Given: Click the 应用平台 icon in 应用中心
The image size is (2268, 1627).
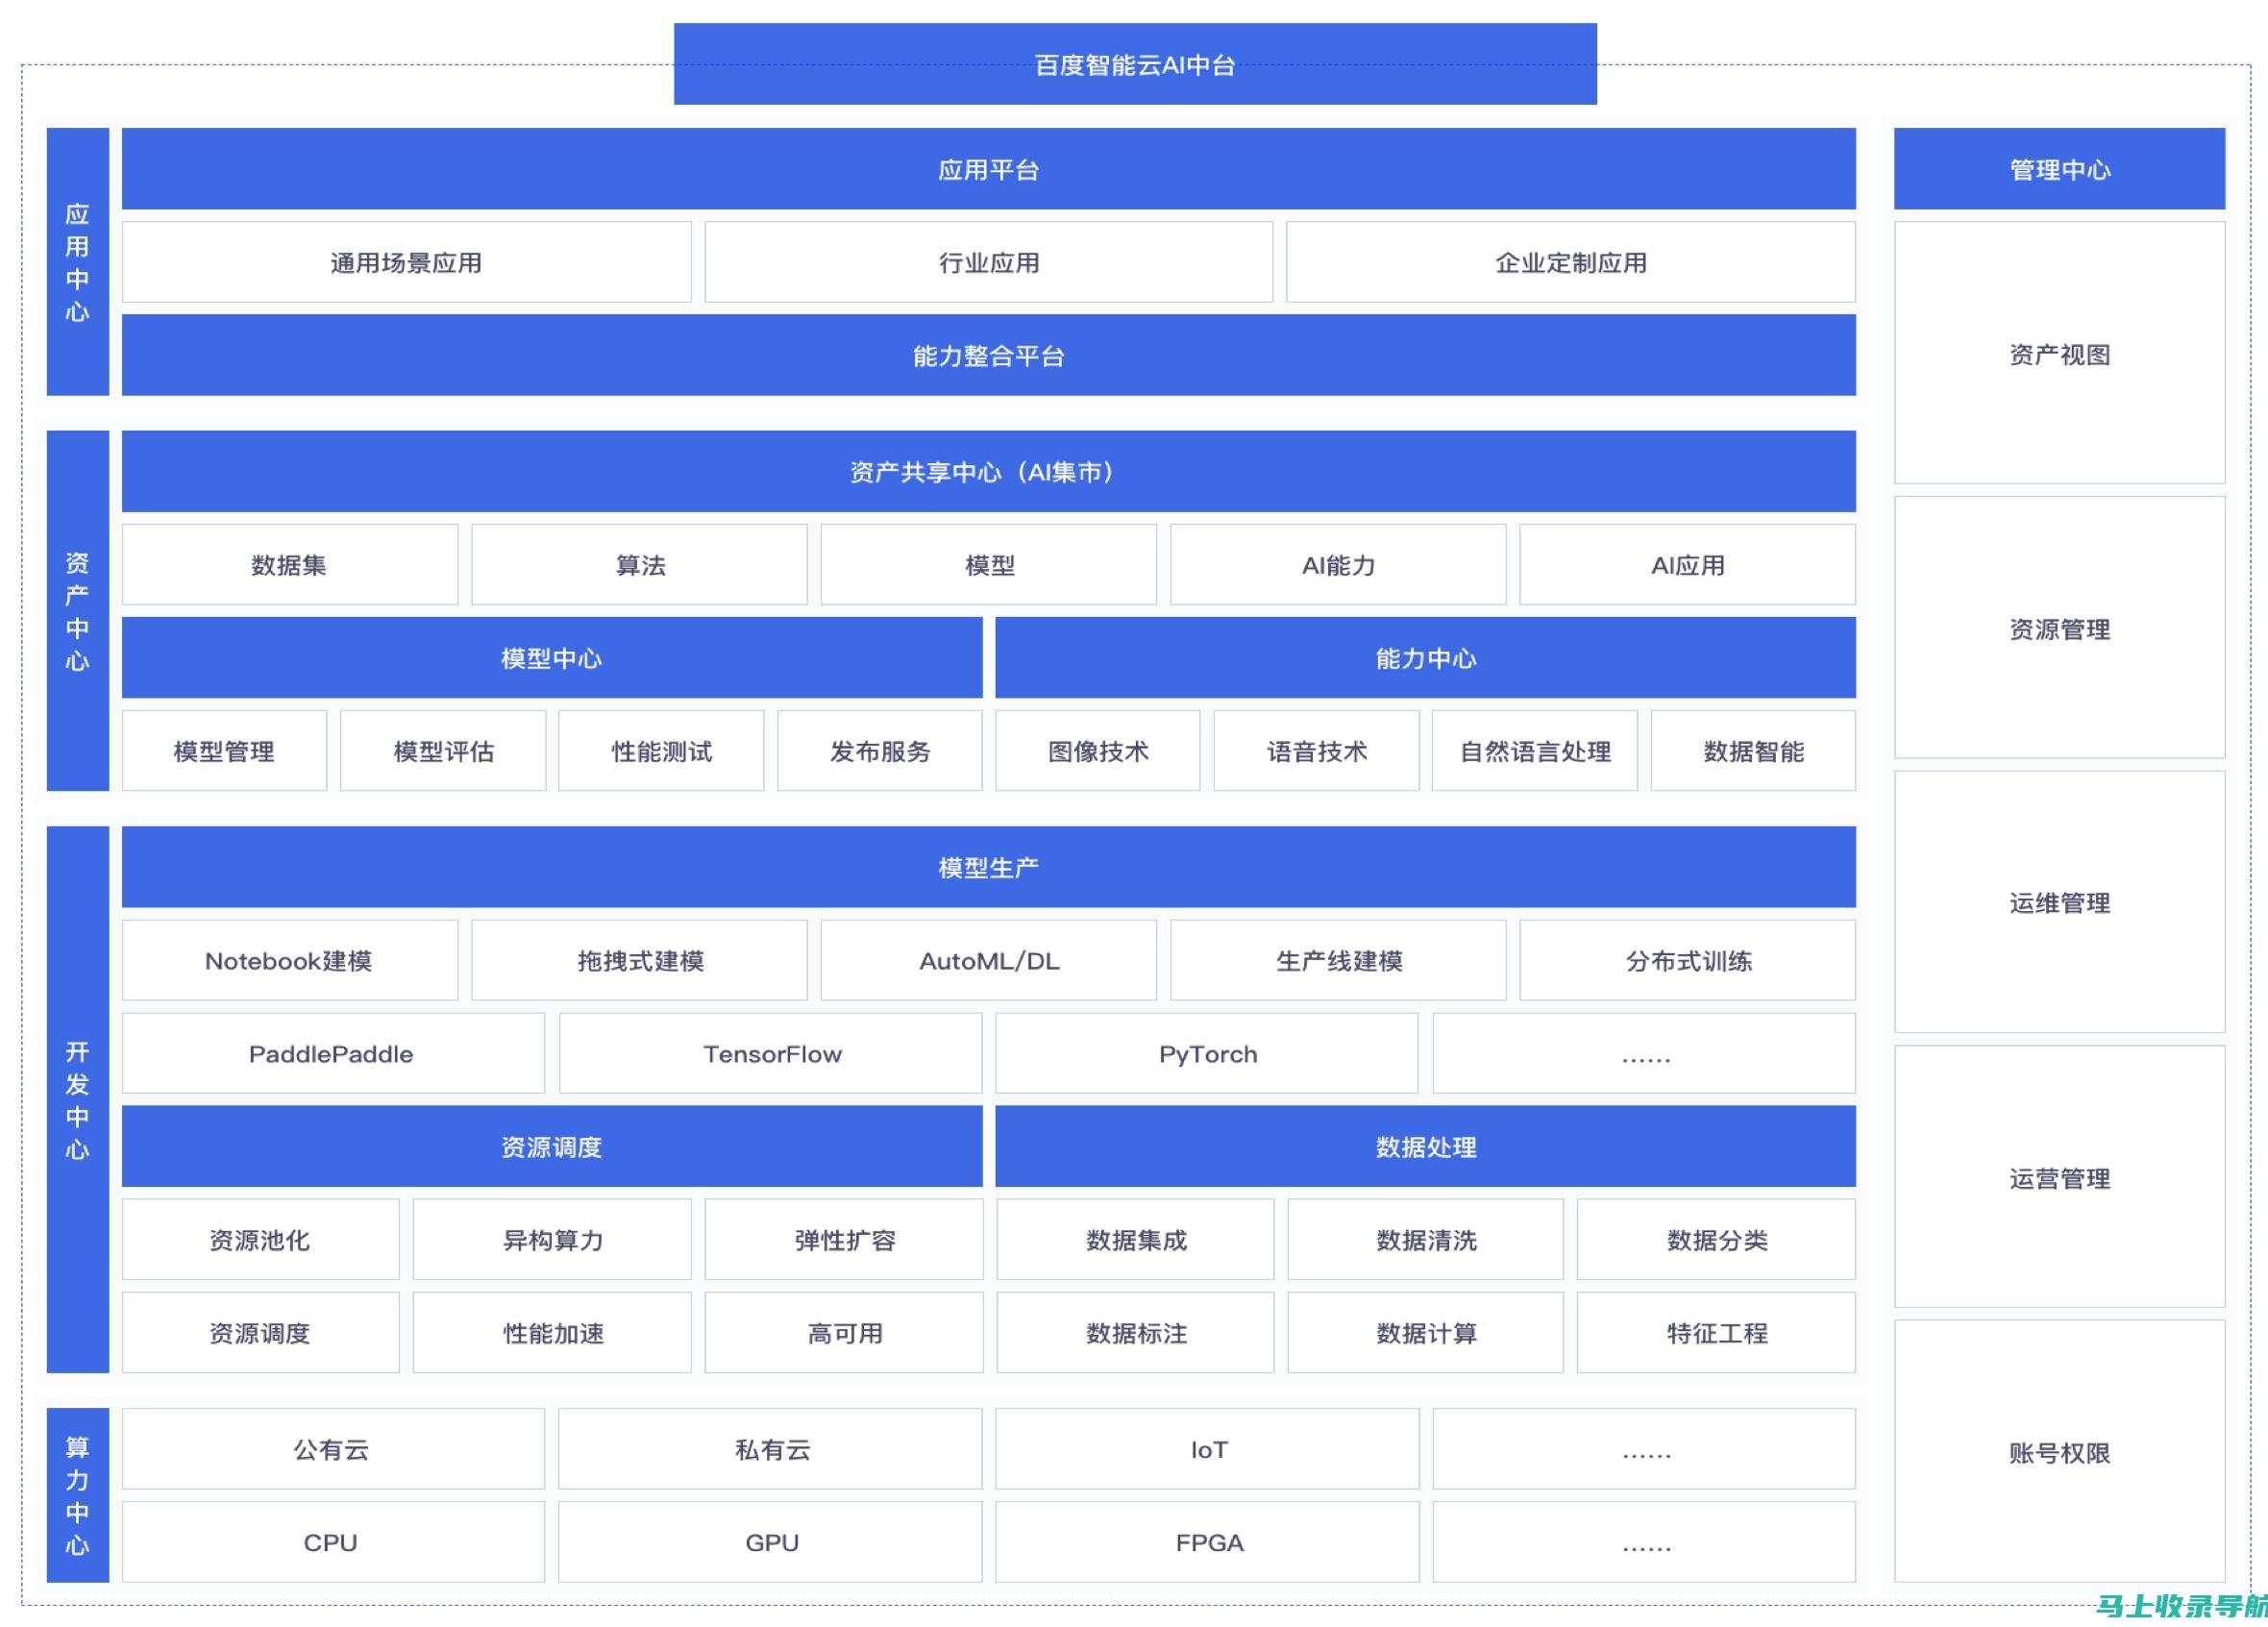Looking at the screenshot, I should coord(986,167).
